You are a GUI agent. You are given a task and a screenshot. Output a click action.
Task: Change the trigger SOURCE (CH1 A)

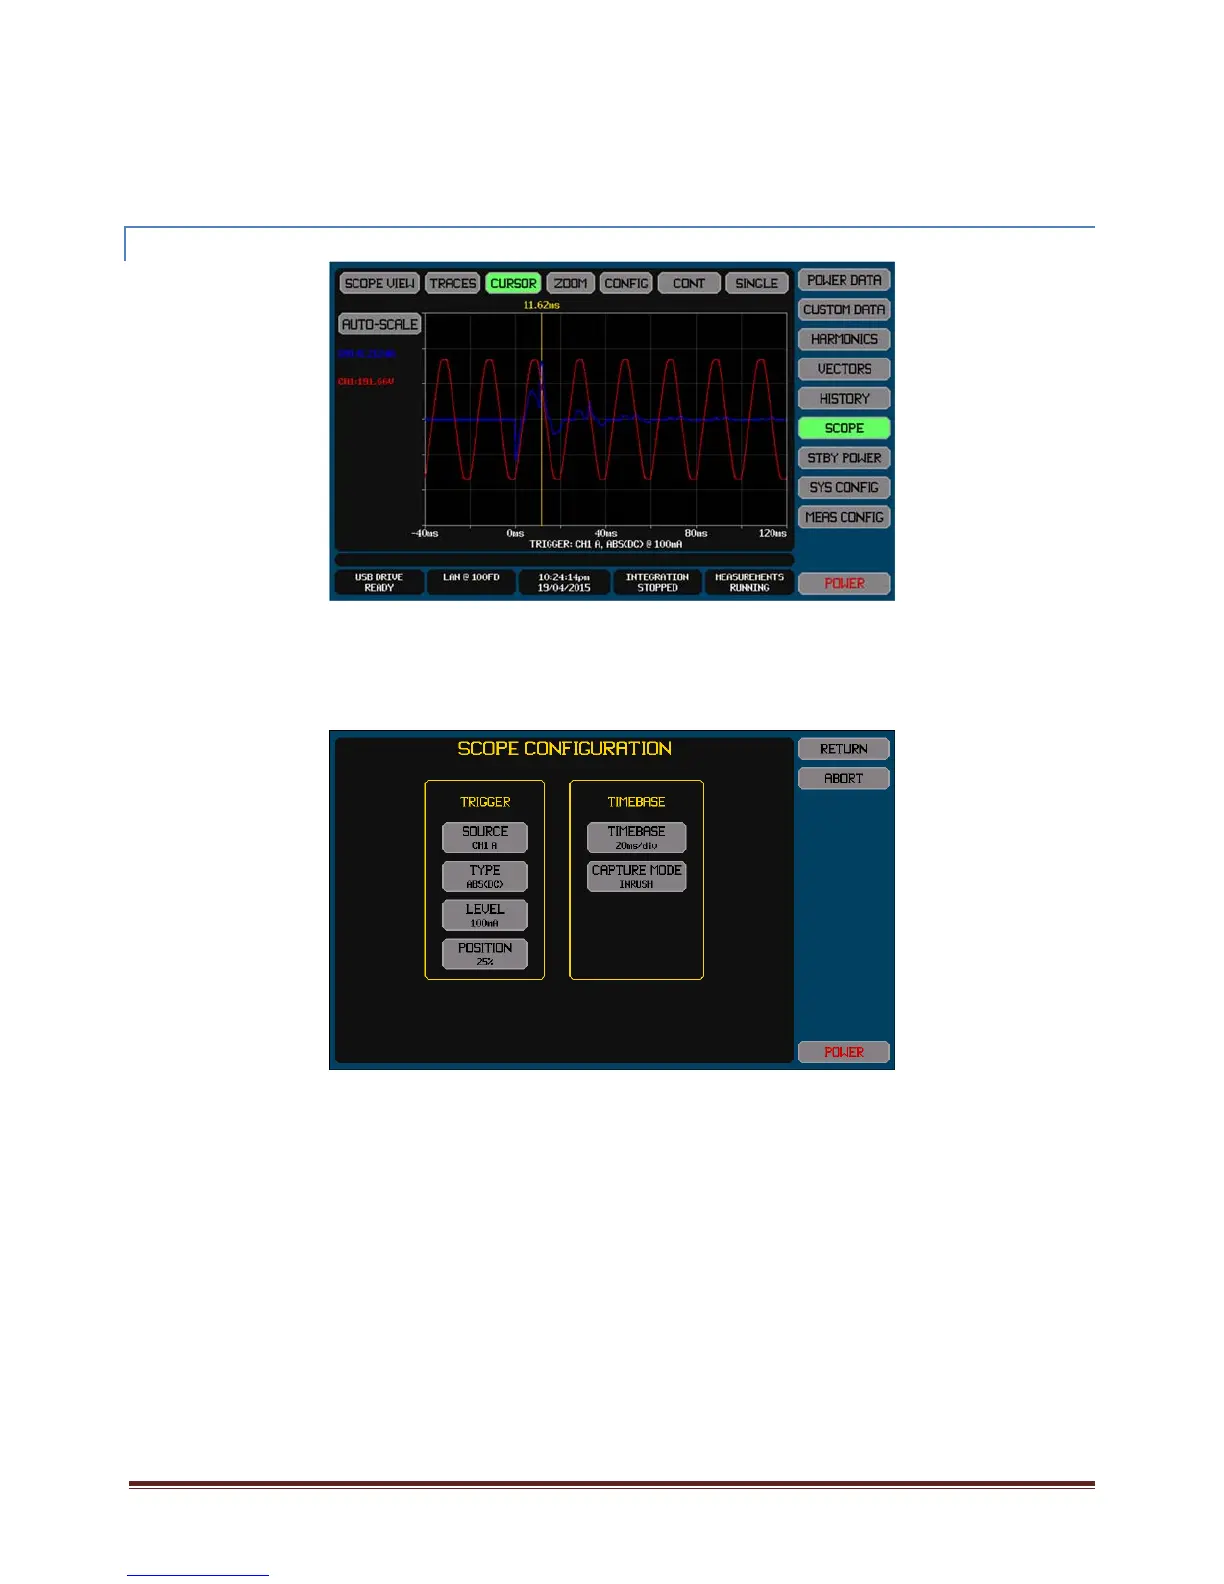tap(485, 837)
